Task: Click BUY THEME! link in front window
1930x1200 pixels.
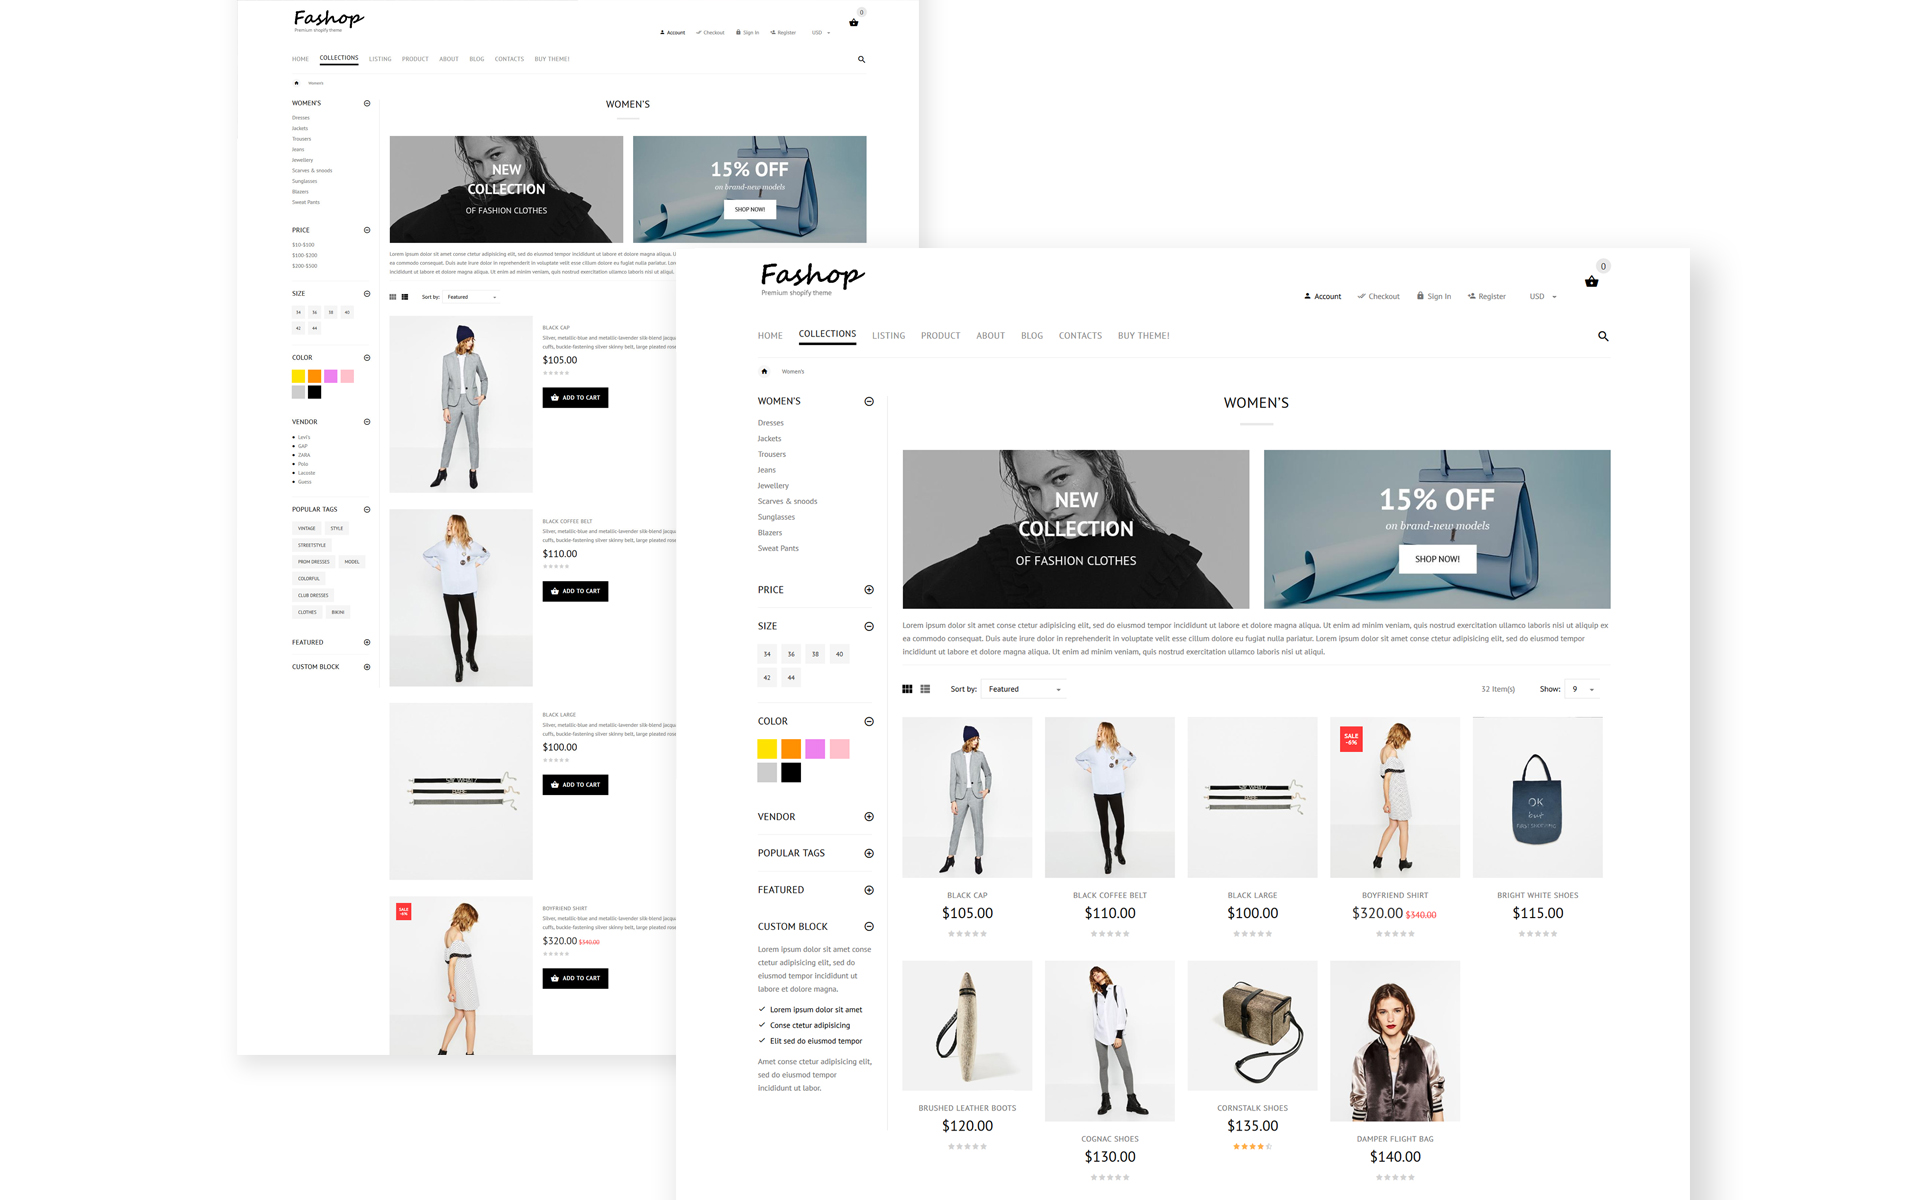Action: [1143, 336]
